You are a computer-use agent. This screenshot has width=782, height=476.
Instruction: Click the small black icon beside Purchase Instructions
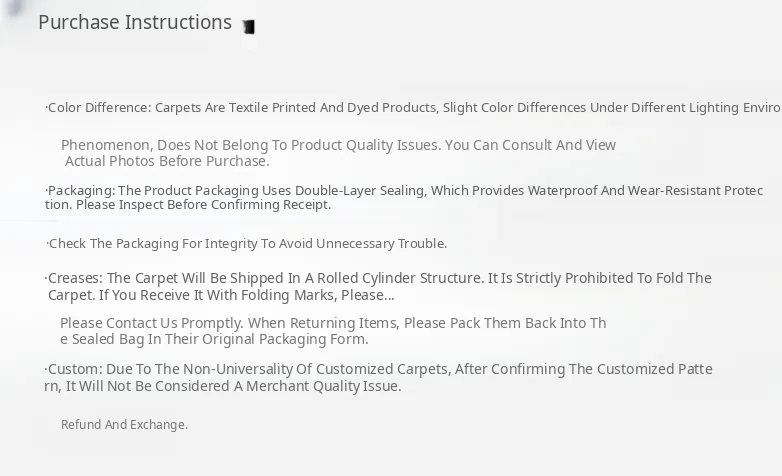pos(248,27)
